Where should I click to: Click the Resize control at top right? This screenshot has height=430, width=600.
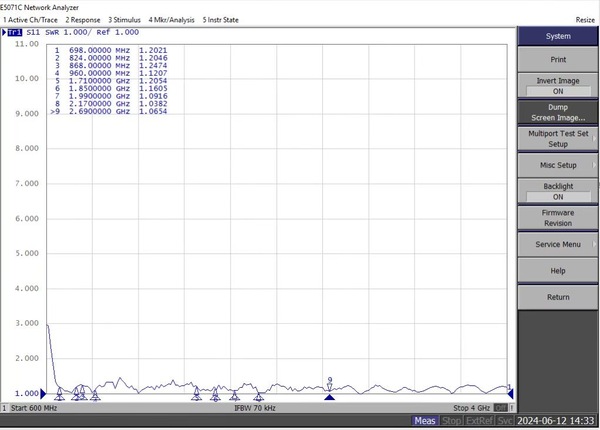(584, 19)
